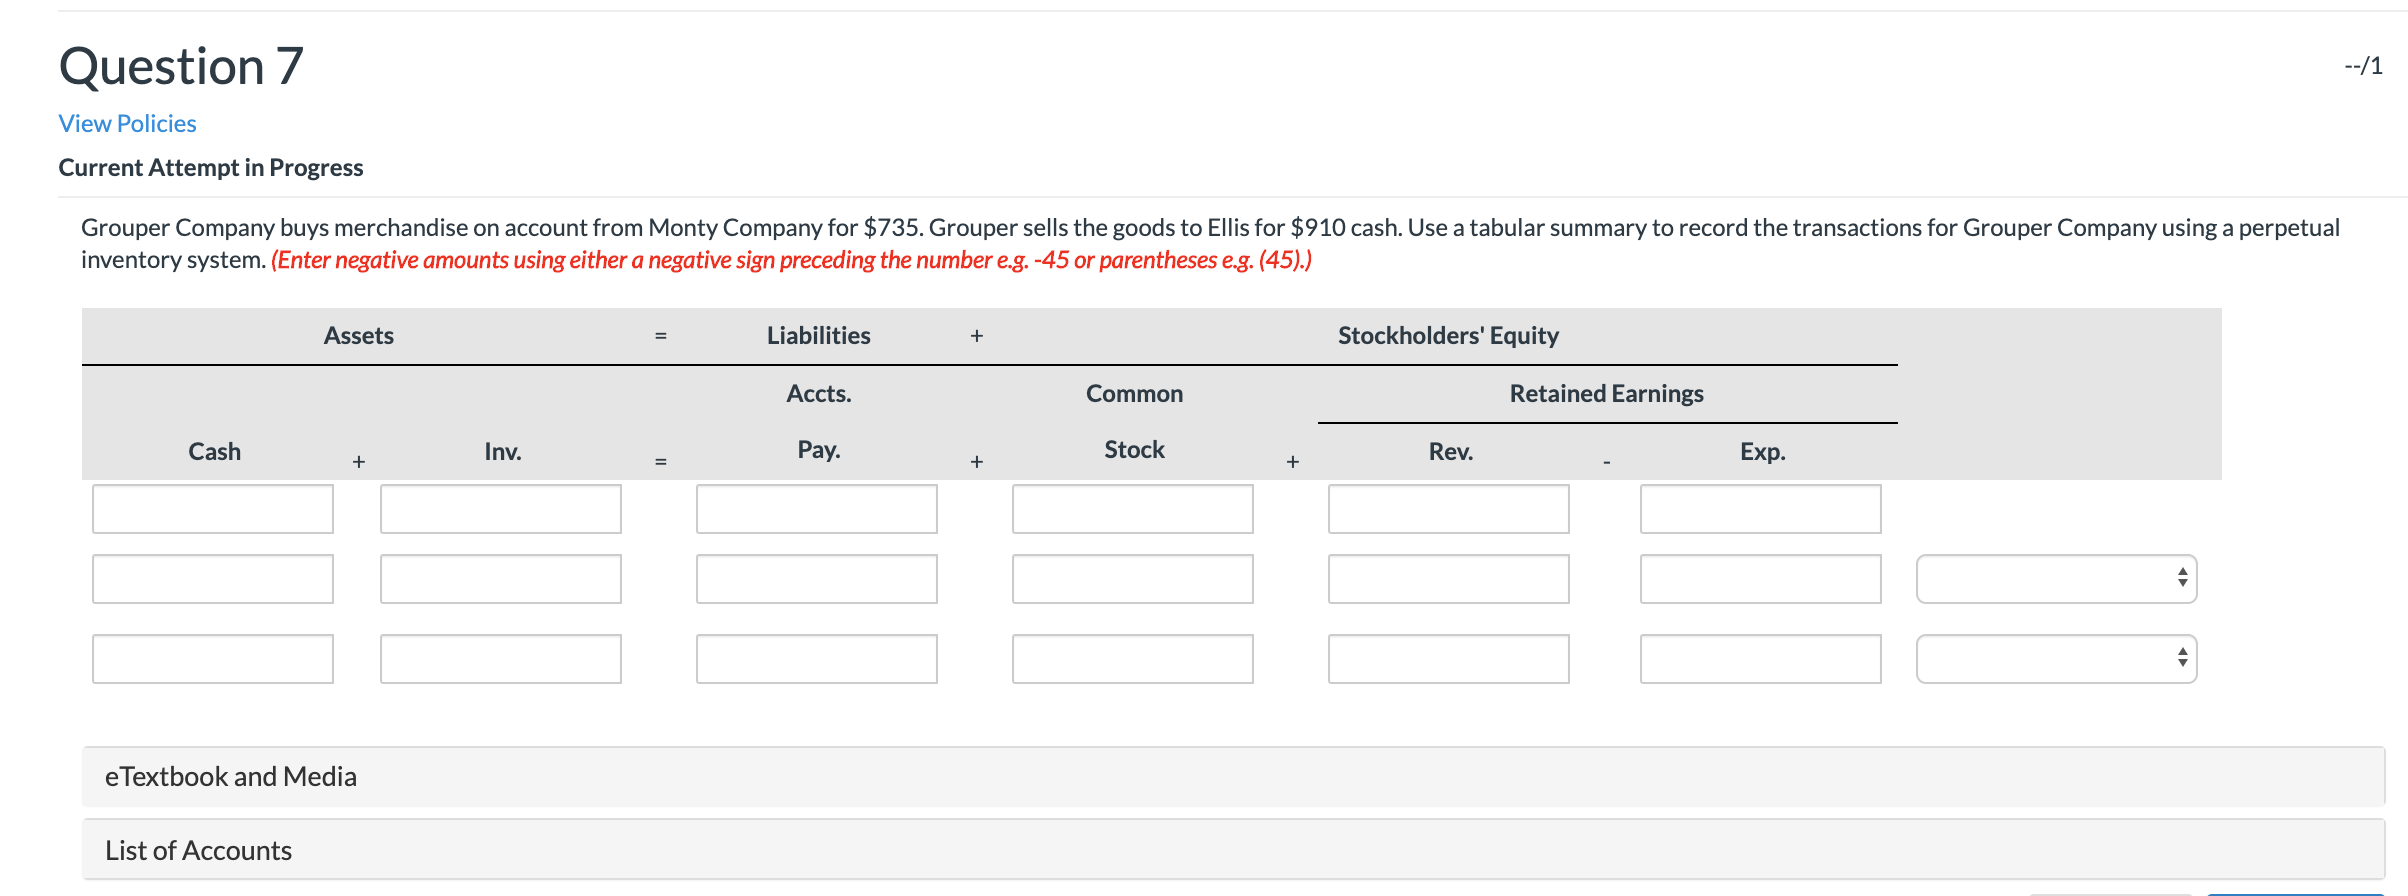Click the Inv. input in the second row
Screen dimensions: 2408x896
point(500,578)
